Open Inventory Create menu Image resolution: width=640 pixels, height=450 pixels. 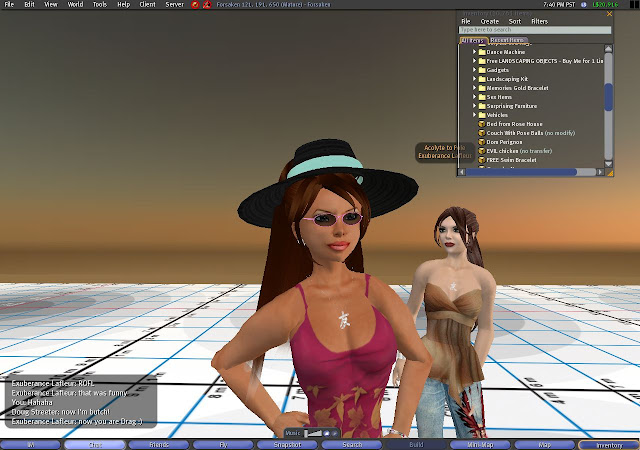(x=489, y=21)
